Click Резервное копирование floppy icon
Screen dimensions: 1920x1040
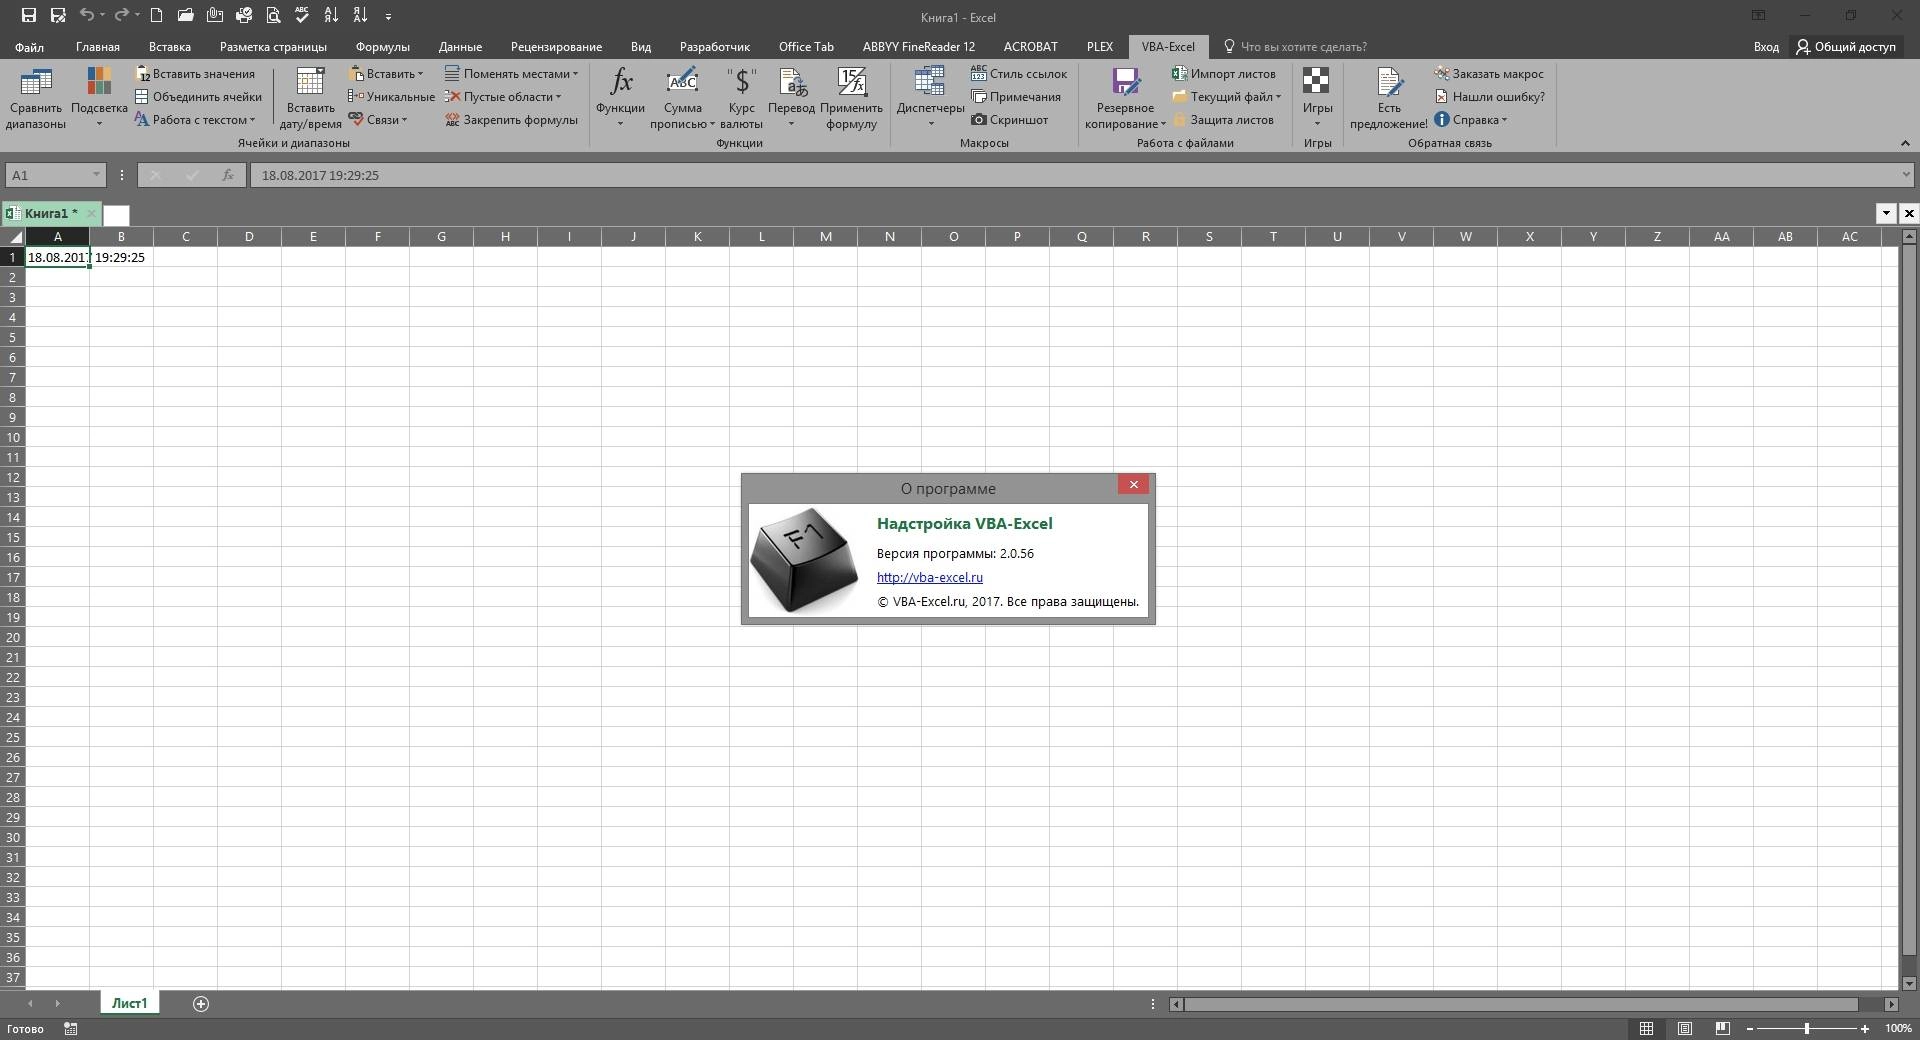(1126, 98)
